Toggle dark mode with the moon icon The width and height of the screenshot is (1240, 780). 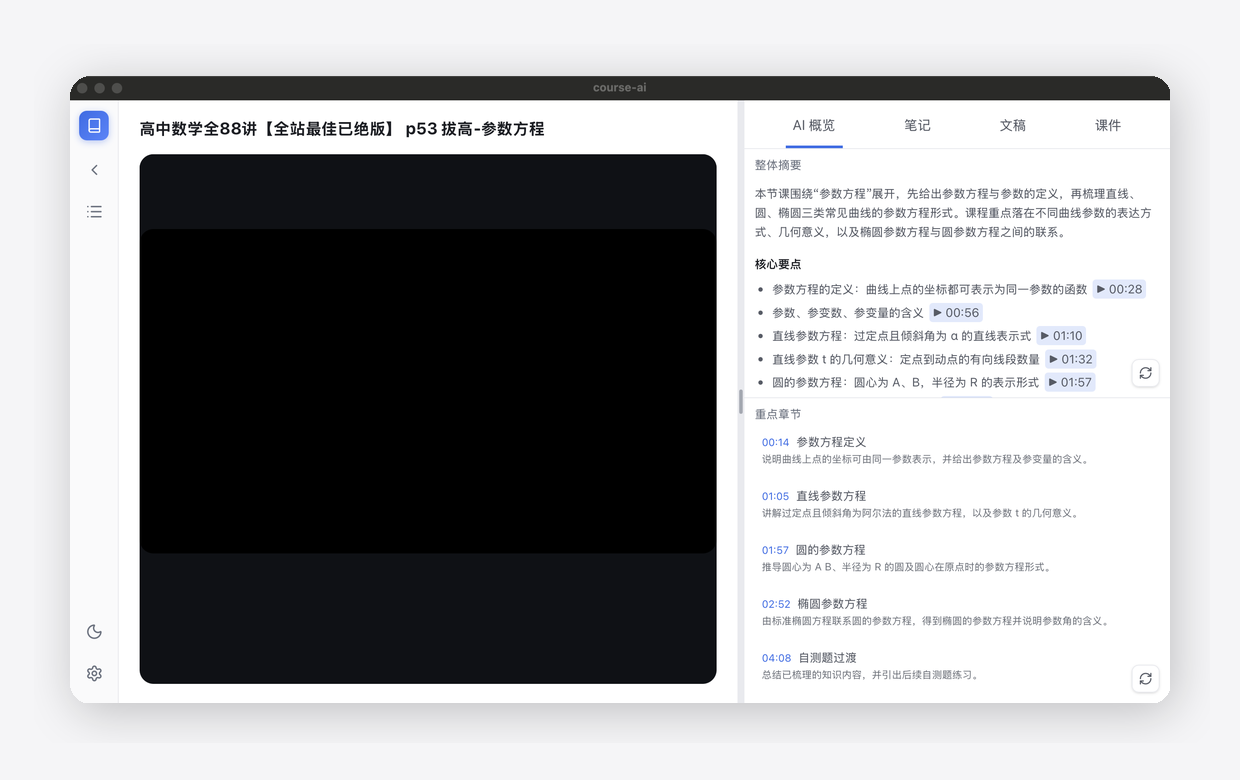94,631
